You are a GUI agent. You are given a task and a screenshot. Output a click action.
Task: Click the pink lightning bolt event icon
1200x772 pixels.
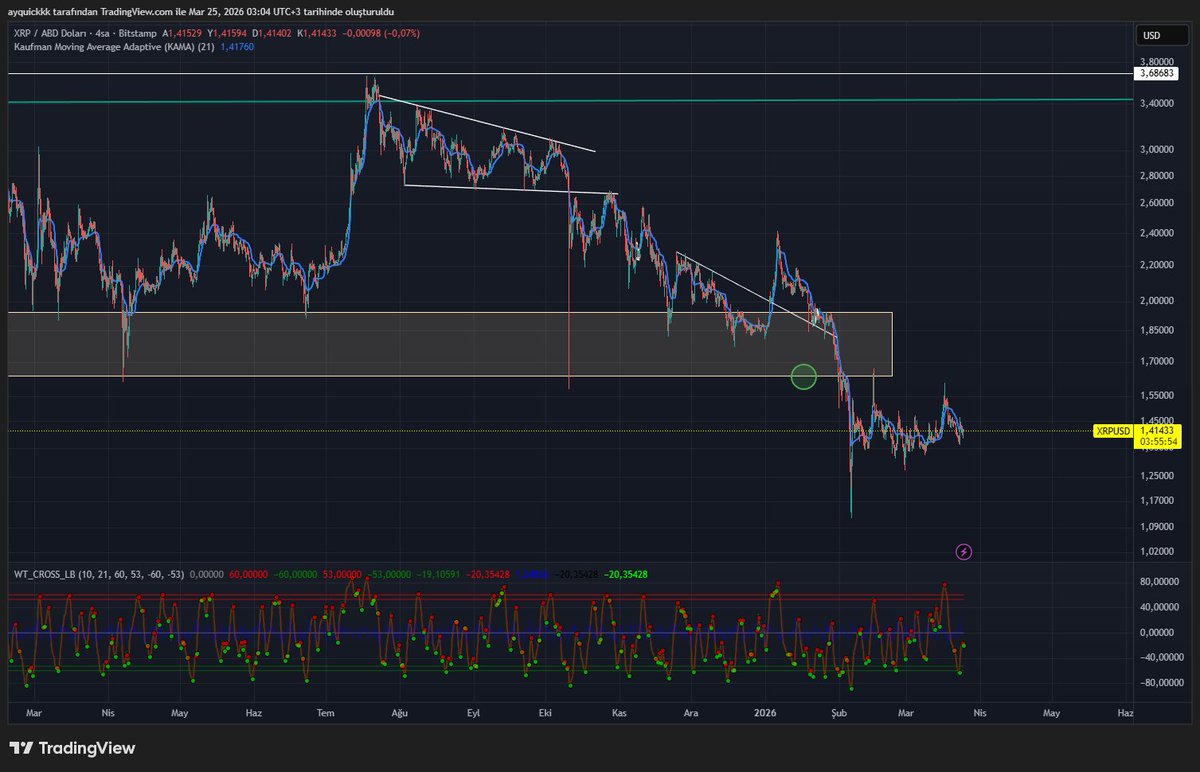(963, 551)
